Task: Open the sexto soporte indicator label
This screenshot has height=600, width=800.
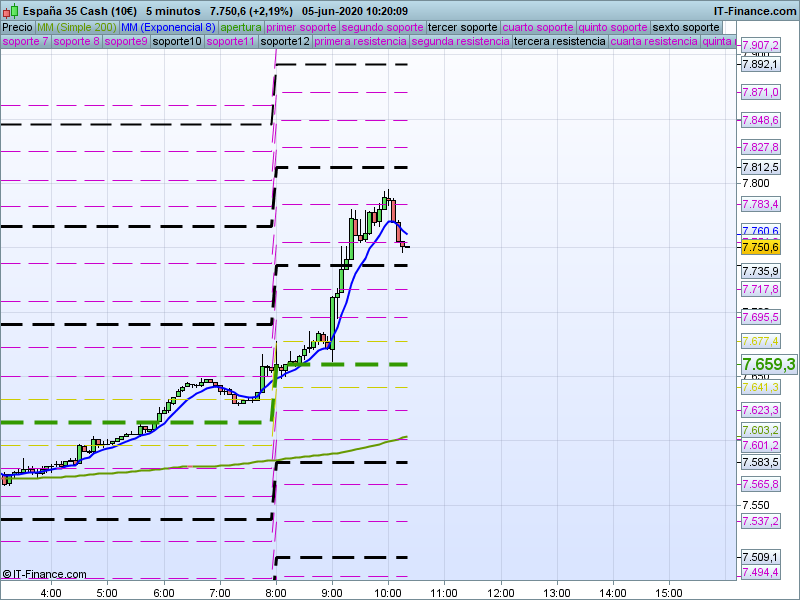Action: (686, 27)
